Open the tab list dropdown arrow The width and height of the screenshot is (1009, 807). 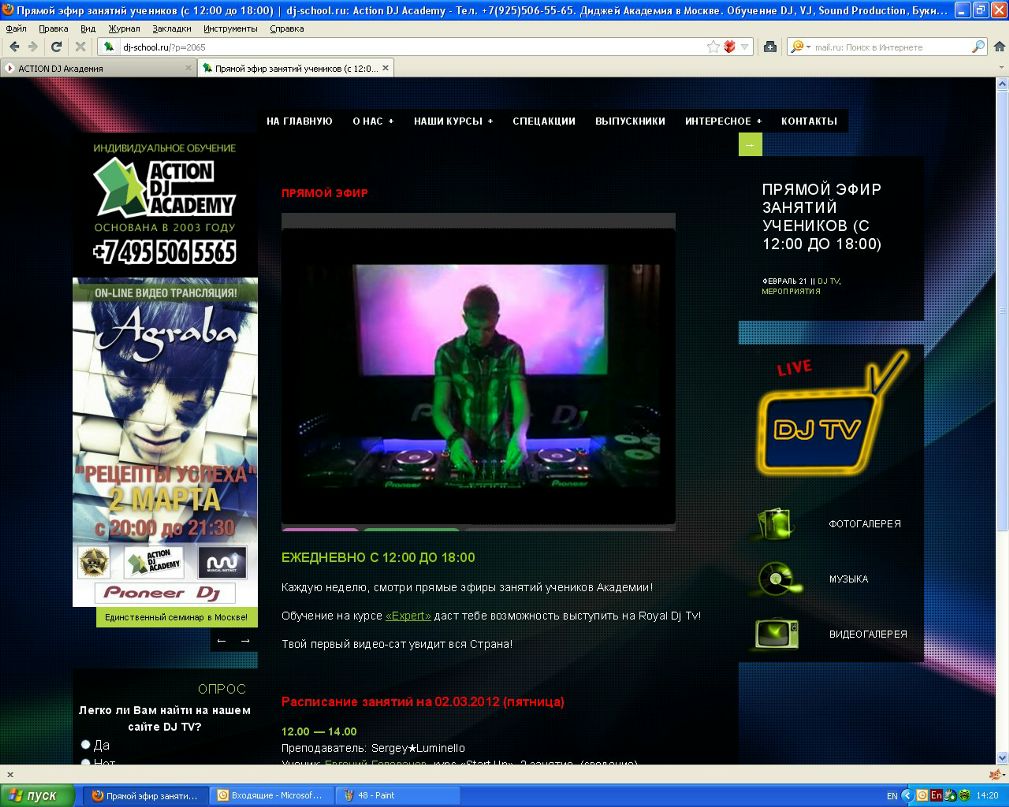[1001, 68]
